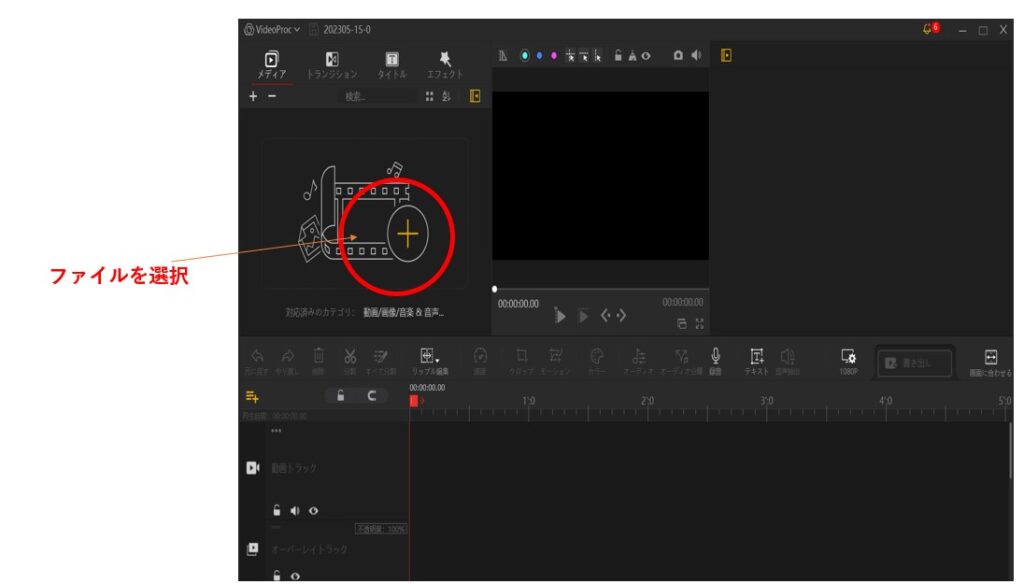The height and width of the screenshot is (584, 1024).
Task: Click the 動画/画像/音楽 supported categories text
Action: point(403,312)
